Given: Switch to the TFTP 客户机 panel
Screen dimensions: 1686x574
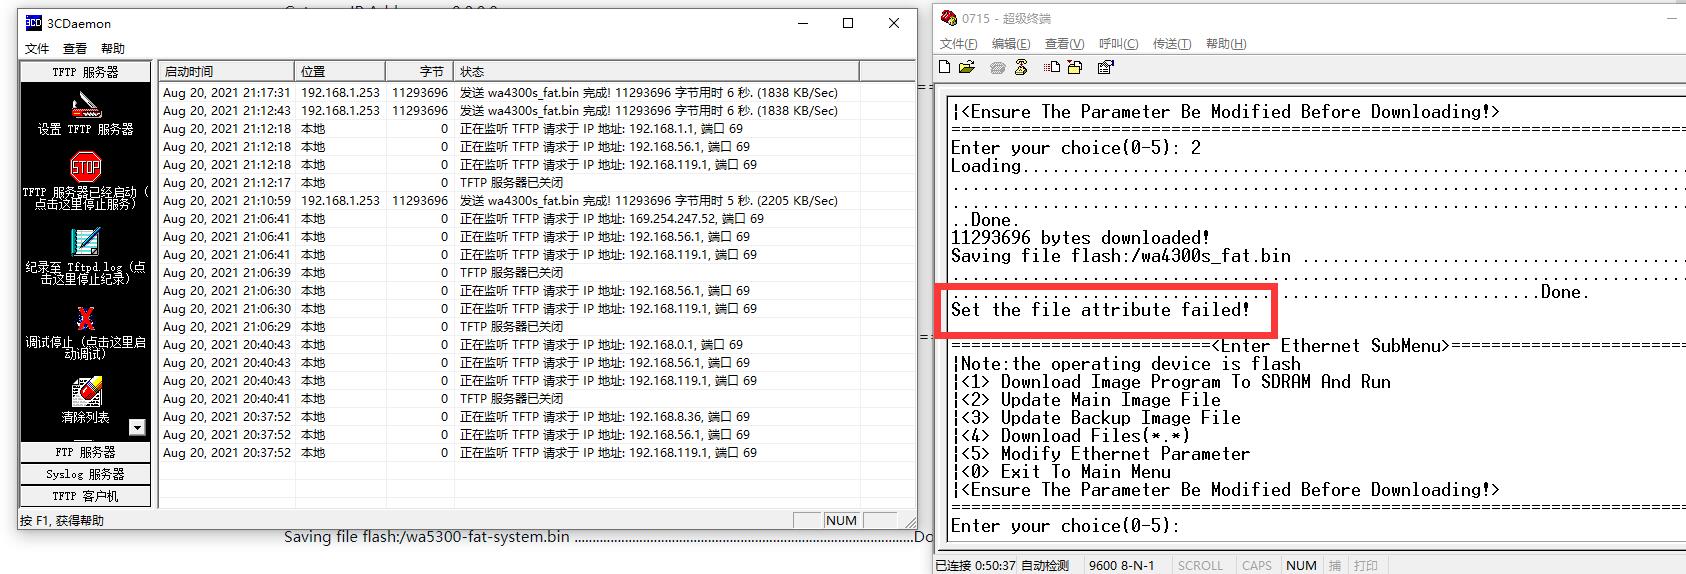Looking at the screenshot, I should [x=86, y=496].
